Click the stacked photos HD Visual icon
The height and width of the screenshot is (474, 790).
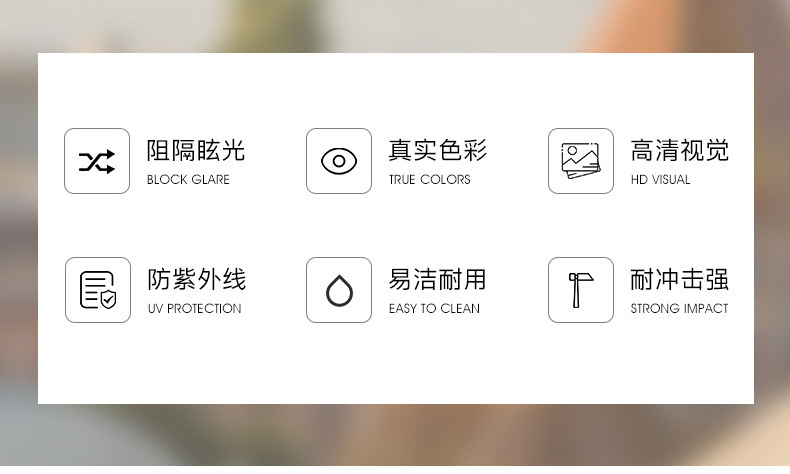[x=580, y=161]
